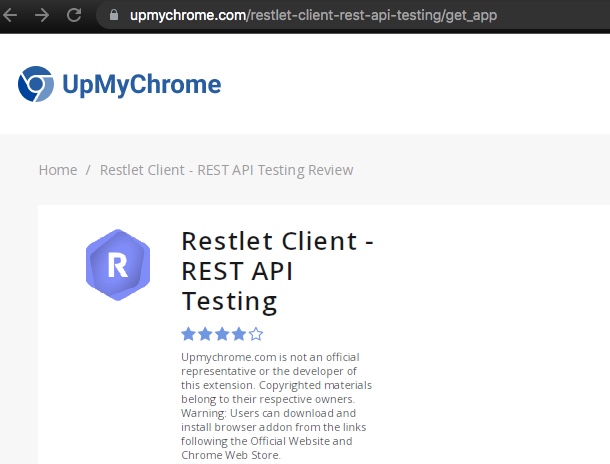
Task: Rate five stars on the empty fifth star
Action: coord(256,334)
